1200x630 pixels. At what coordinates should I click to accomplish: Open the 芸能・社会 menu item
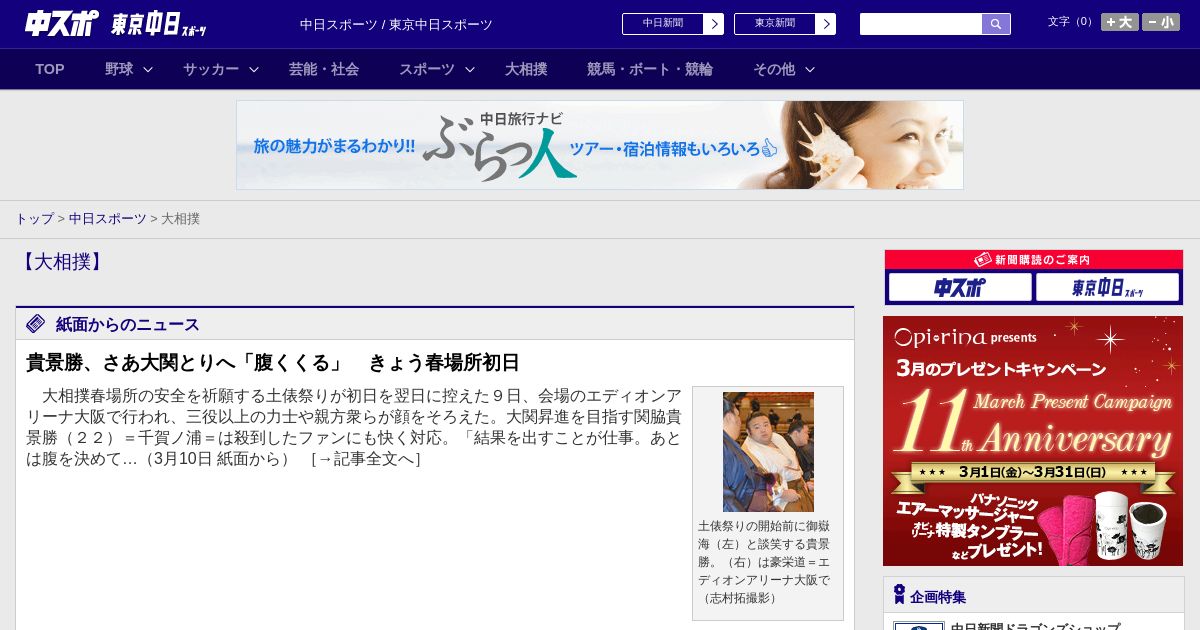point(324,69)
